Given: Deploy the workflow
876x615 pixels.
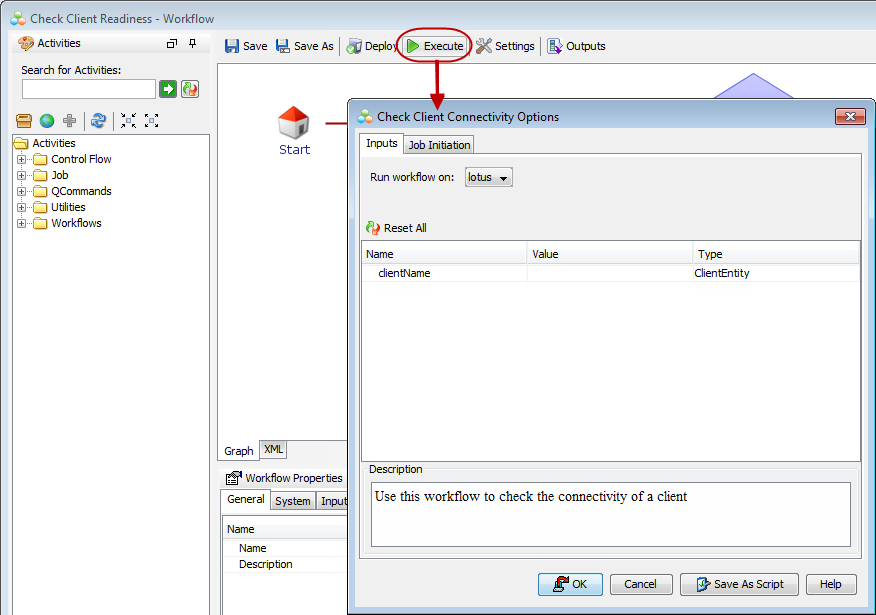Looking at the screenshot, I should 371,46.
